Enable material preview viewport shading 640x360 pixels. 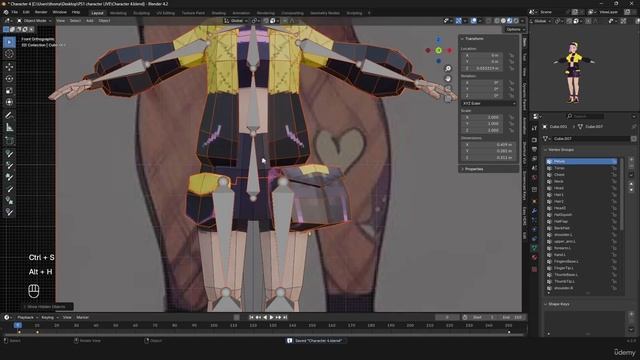point(509,21)
